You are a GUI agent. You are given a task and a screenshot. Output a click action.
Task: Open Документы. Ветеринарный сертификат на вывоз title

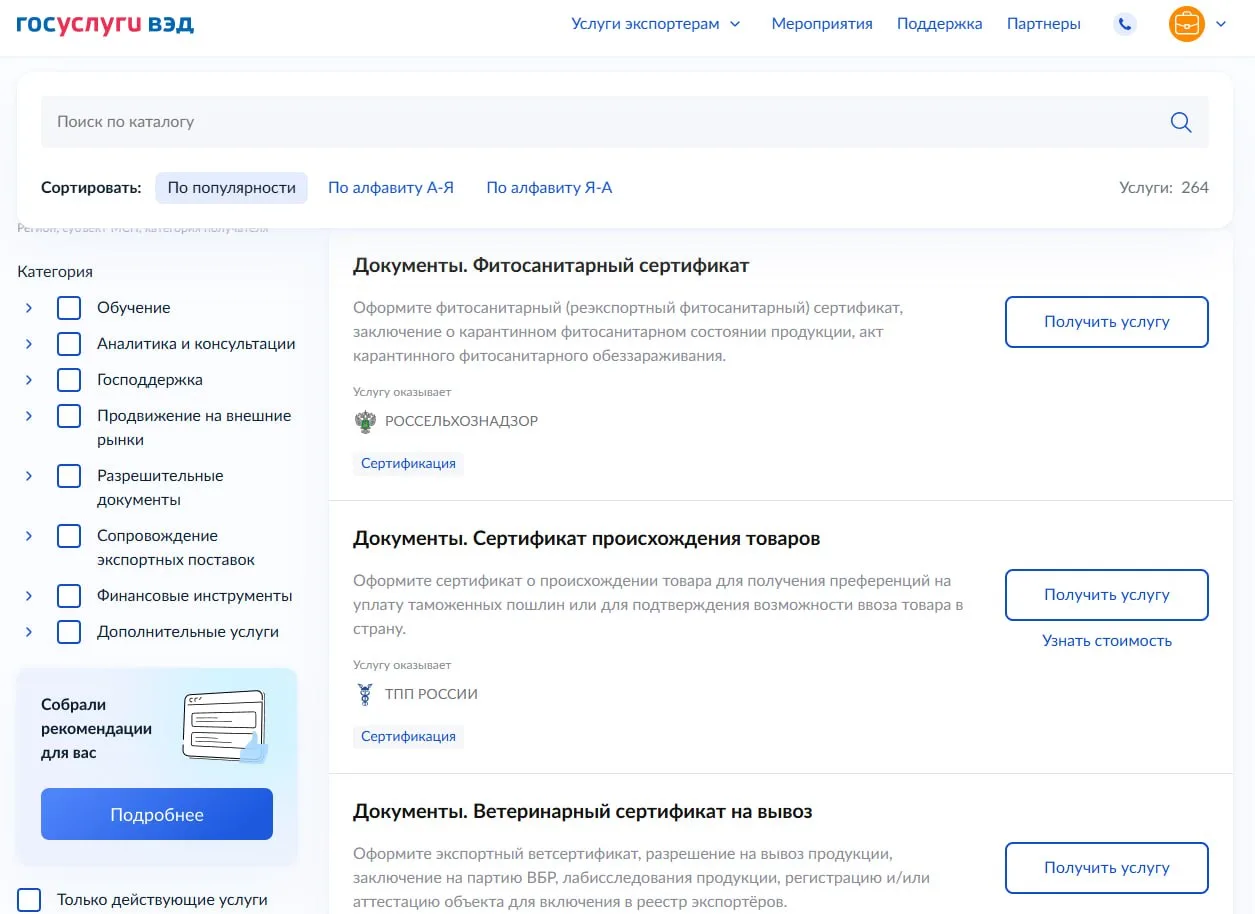coord(582,812)
